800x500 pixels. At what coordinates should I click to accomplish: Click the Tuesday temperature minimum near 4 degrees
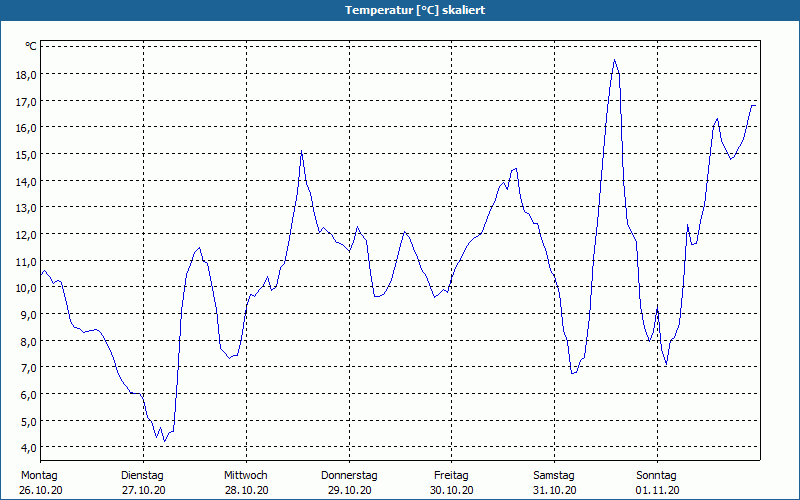(164, 441)
